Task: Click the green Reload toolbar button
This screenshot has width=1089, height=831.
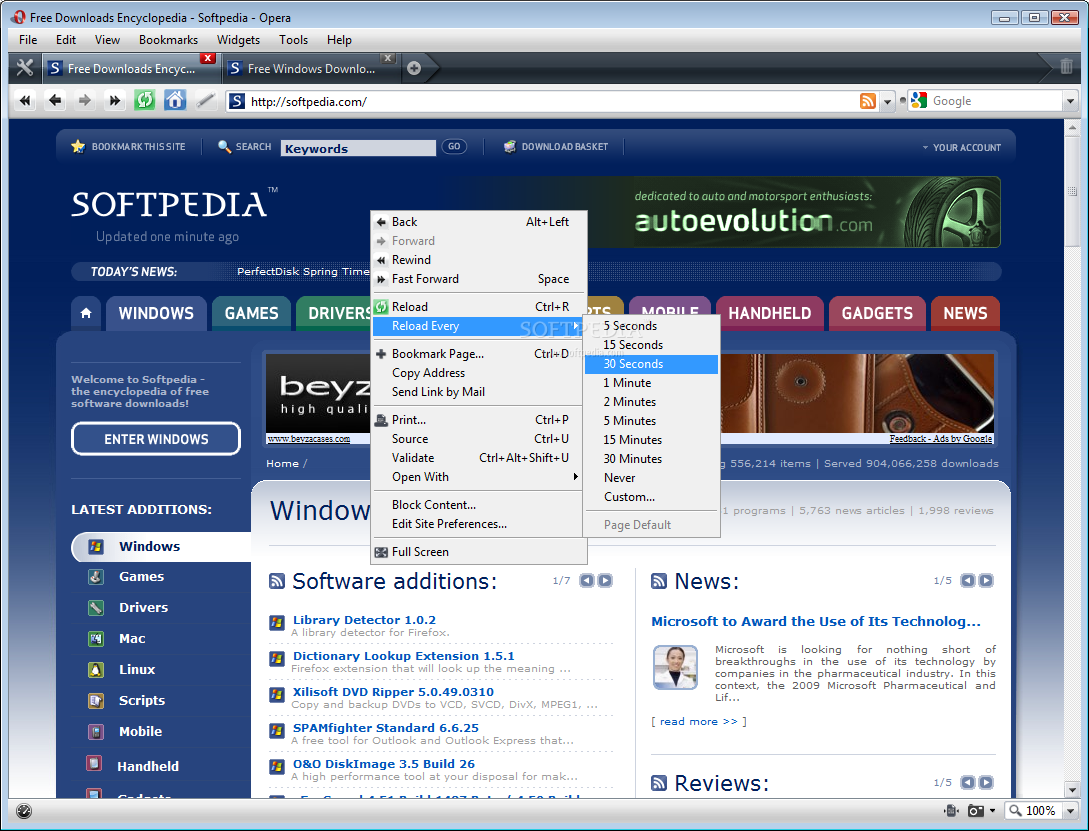Action: click(x=144, y=101)
